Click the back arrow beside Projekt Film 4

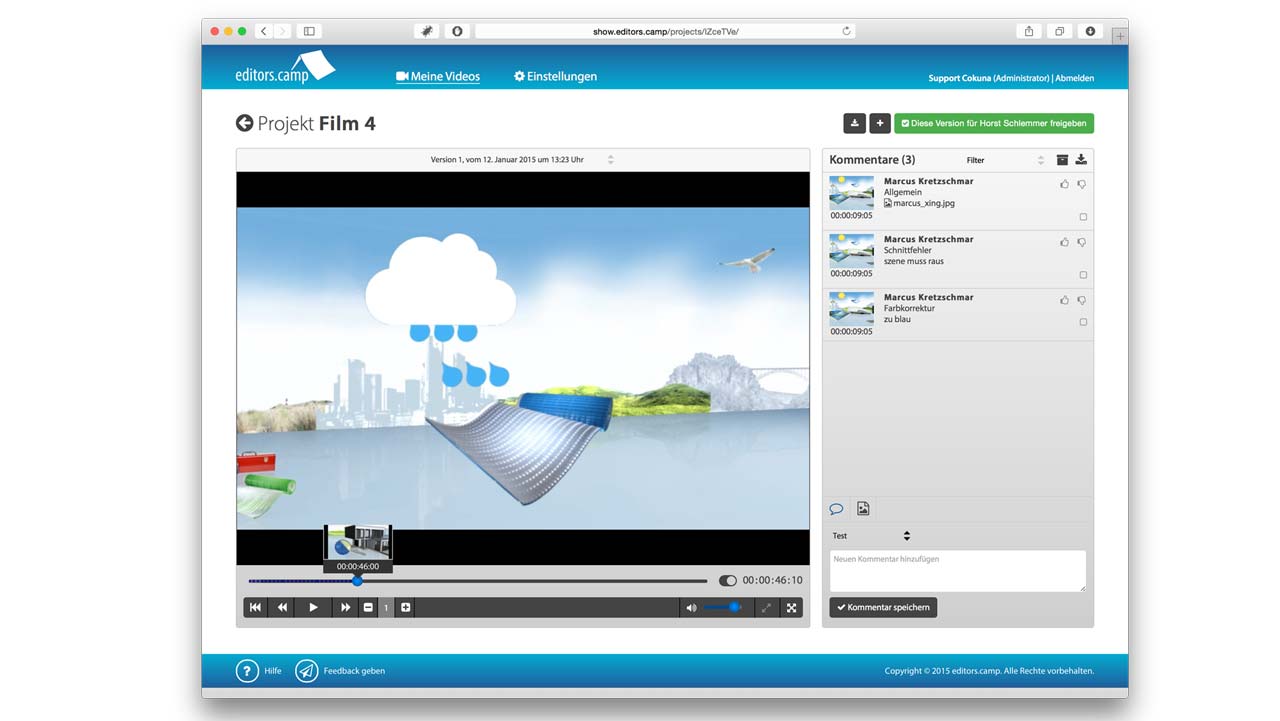[244, 123]
